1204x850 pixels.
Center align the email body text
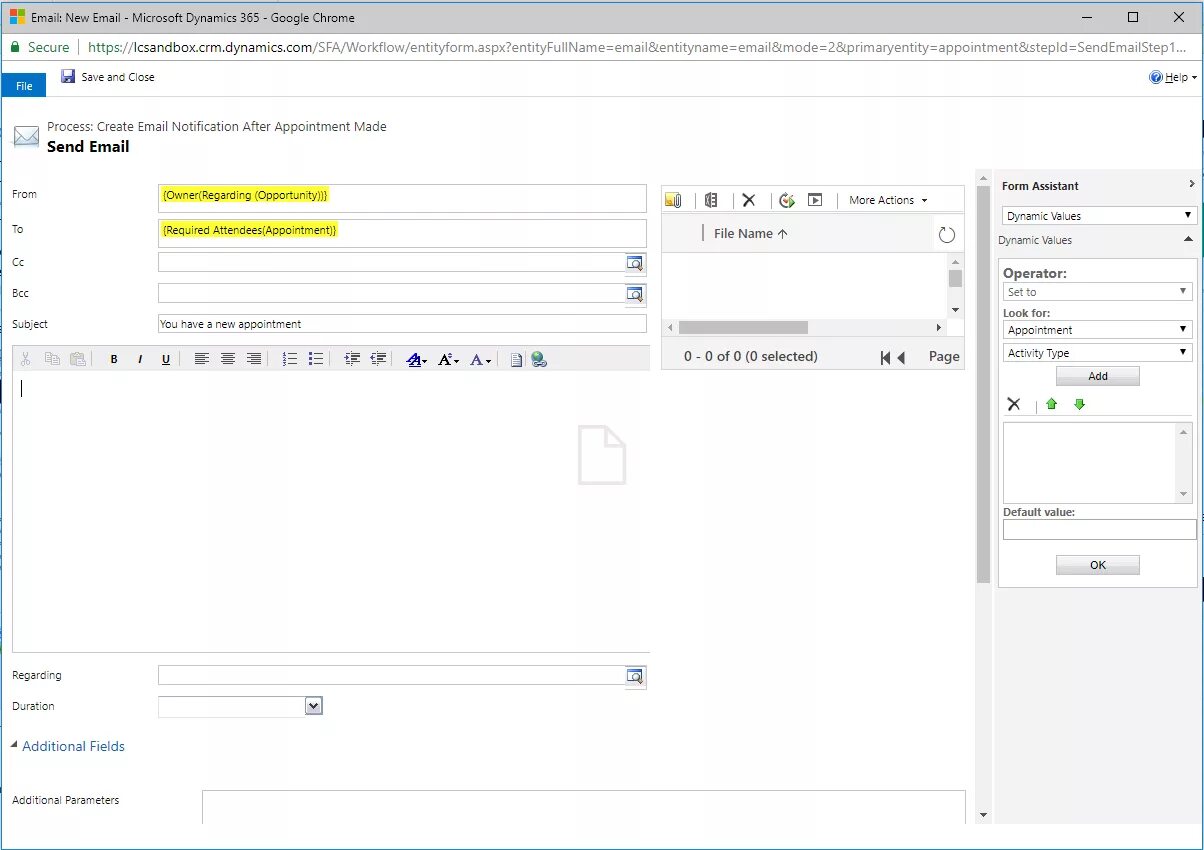(228, 359)
